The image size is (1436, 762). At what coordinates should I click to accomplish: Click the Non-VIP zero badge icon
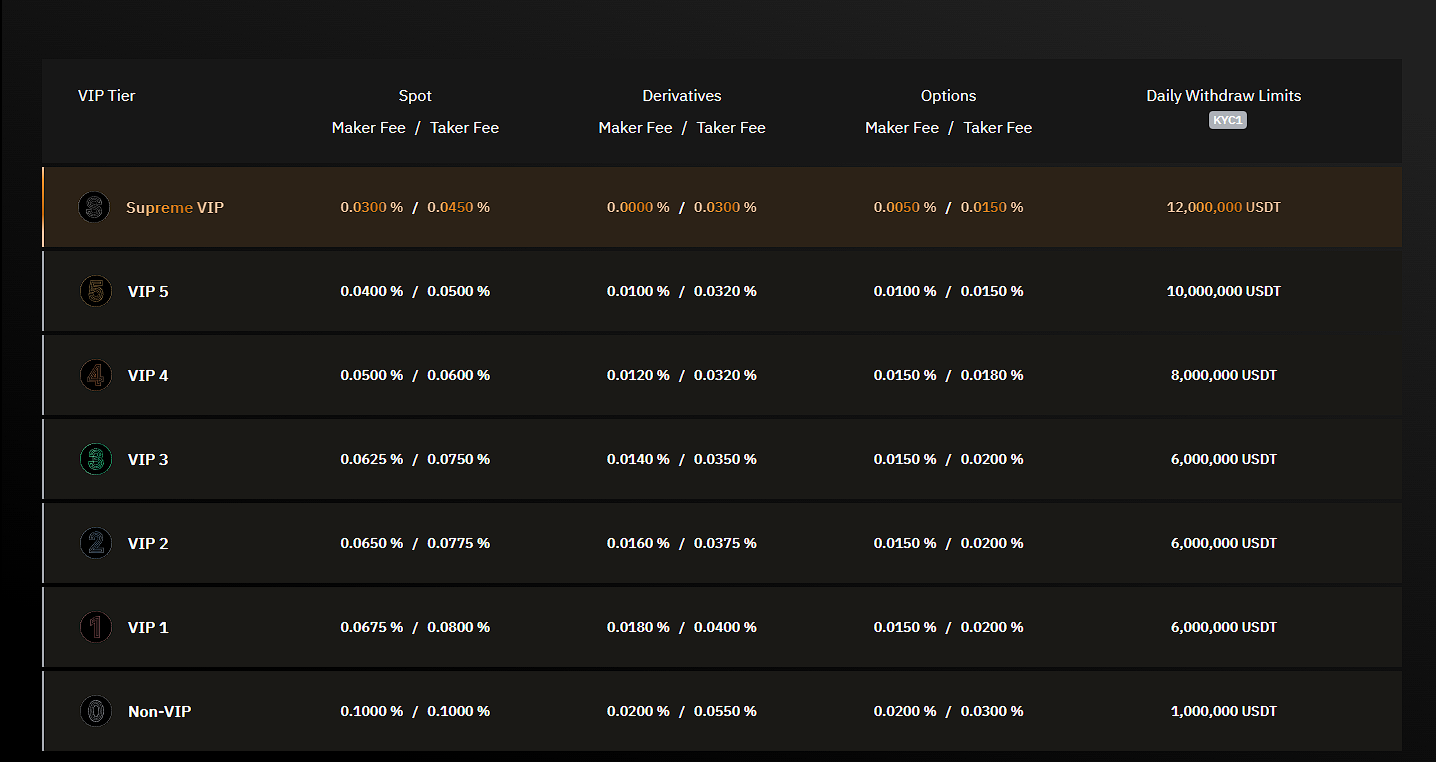(95, 712)
